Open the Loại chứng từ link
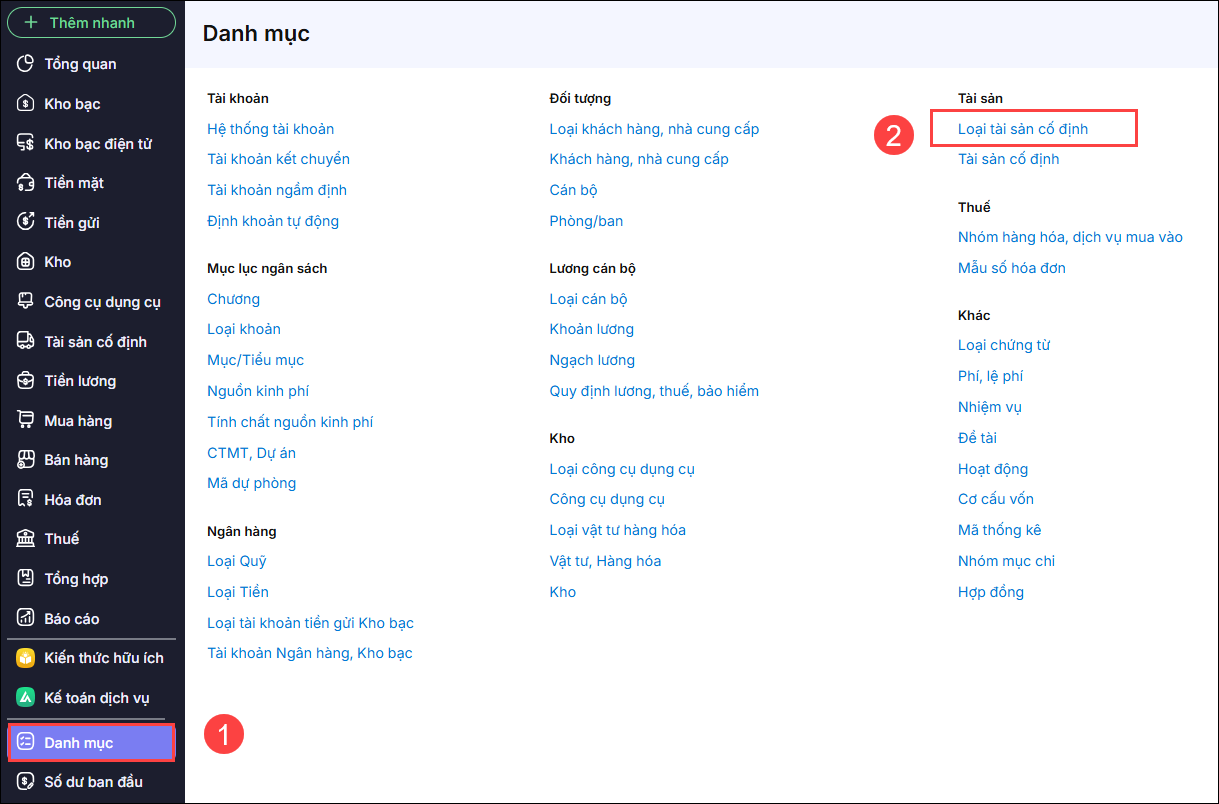The height and width of the screenshot is (804, 1219). (x=1004, y=345)
